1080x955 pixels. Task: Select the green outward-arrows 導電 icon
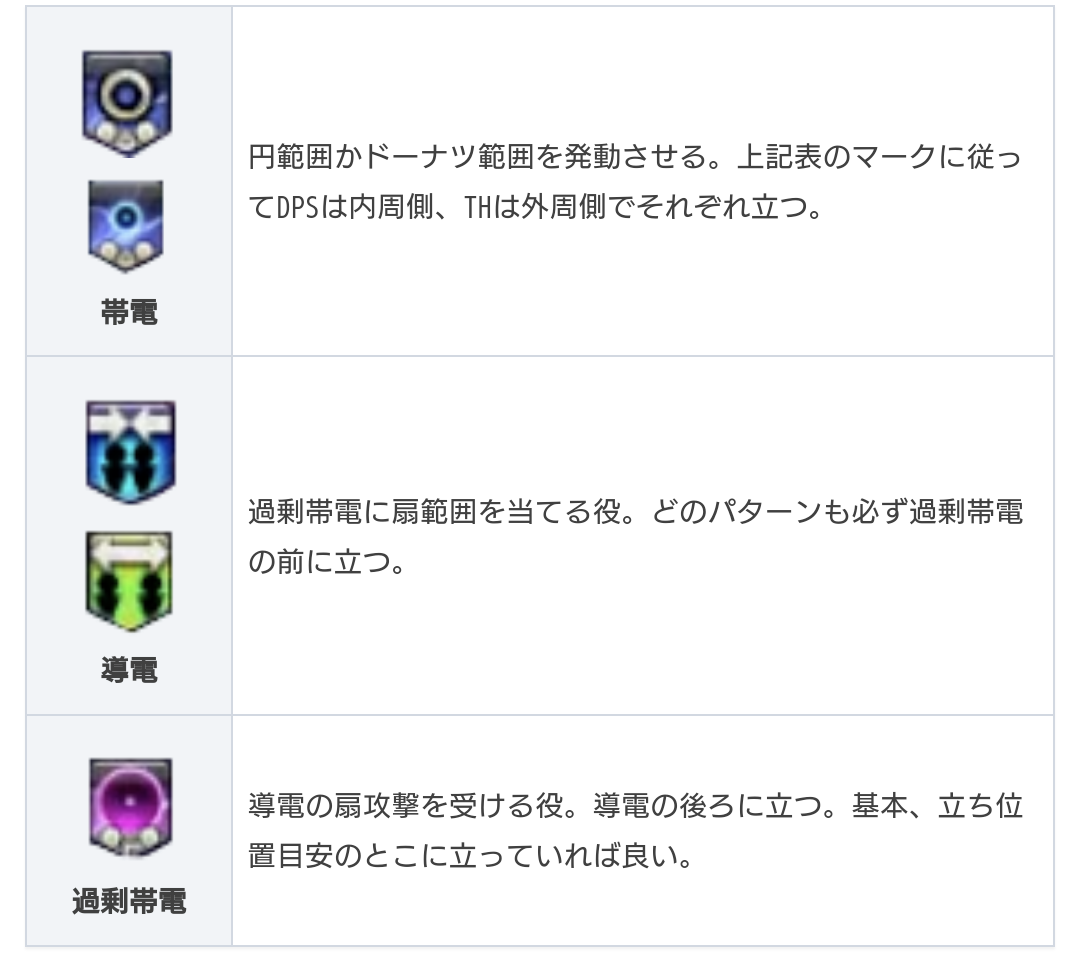tap(129, 582)
